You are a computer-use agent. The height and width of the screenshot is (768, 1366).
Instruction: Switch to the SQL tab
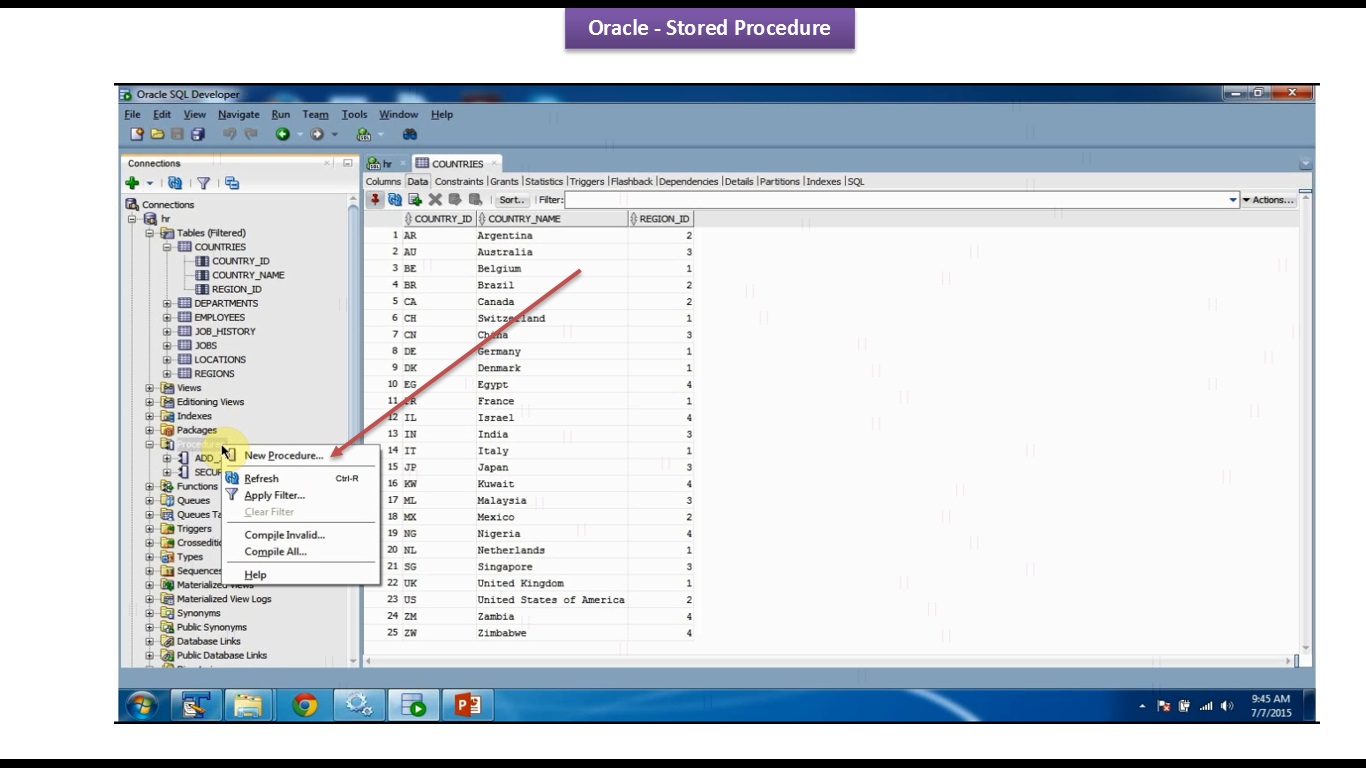(855, 181)
